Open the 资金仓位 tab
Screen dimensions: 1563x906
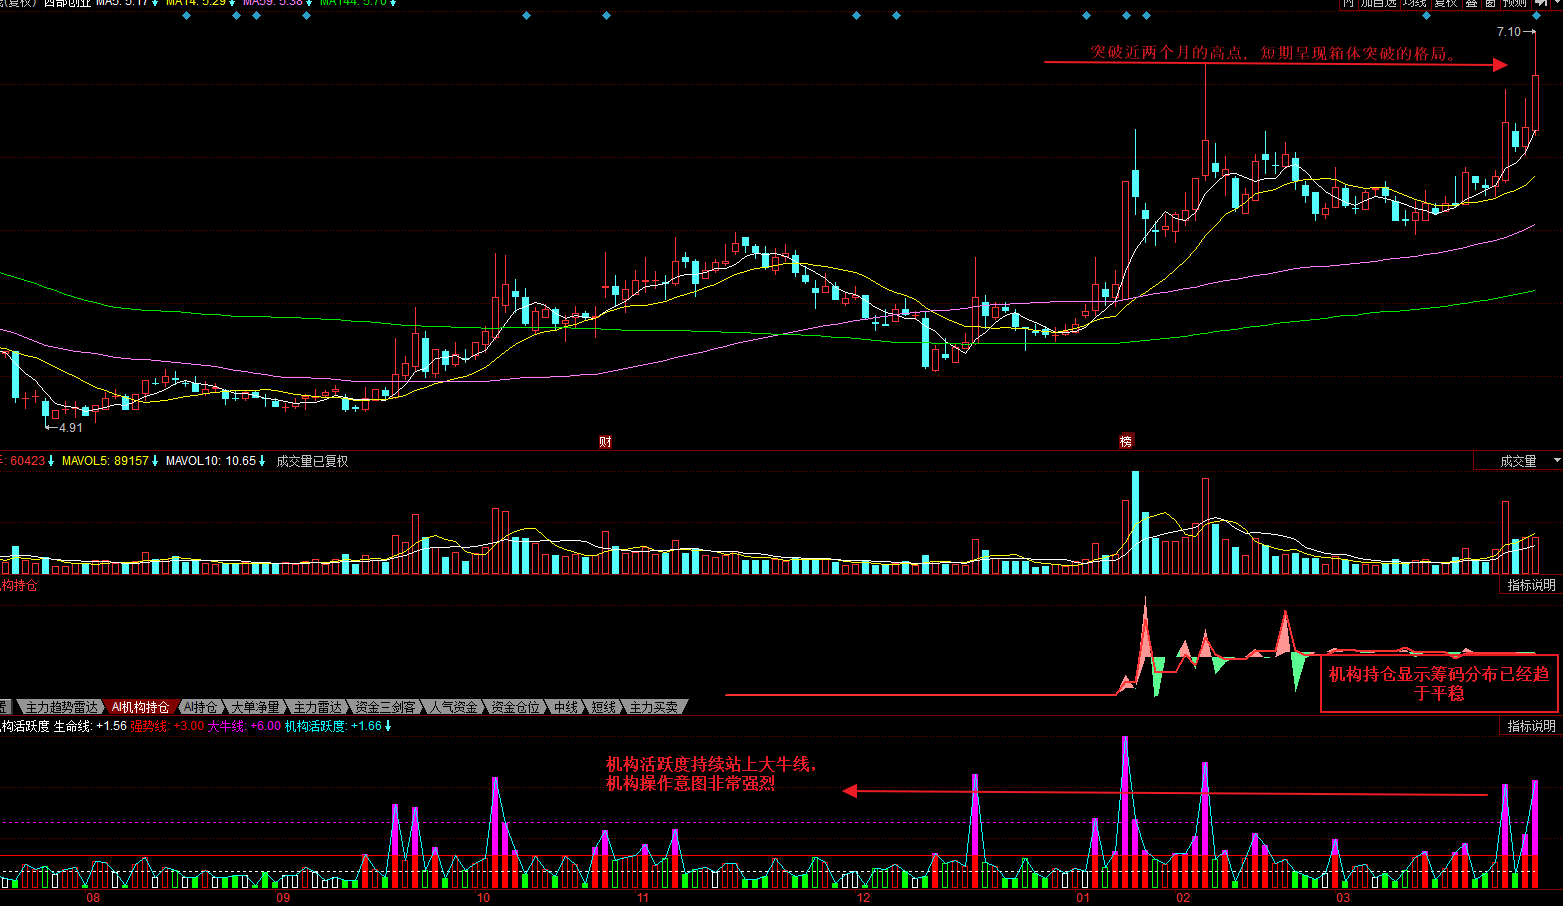(515, 707)
